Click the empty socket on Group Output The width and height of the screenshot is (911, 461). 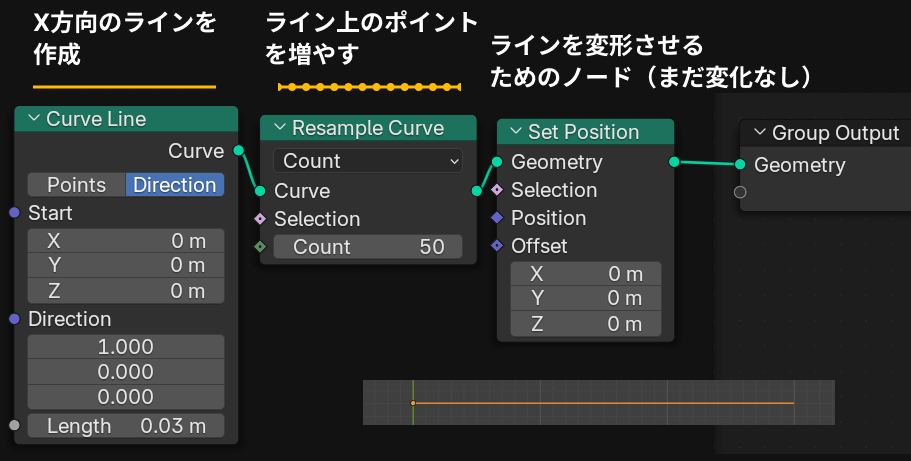point(740,192)
